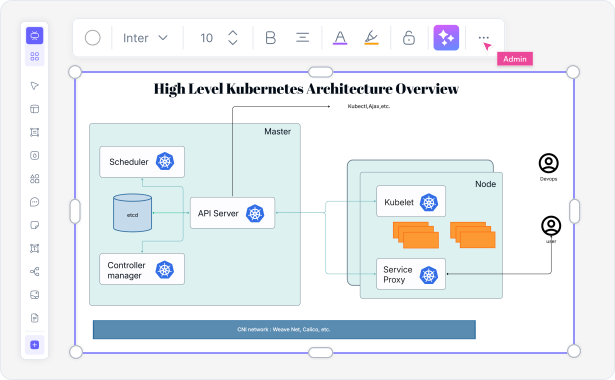Screen dimensions: 615x380
Task: Click the Kubernetes logo in the Scheduler box
Action: tap(165, 162)
